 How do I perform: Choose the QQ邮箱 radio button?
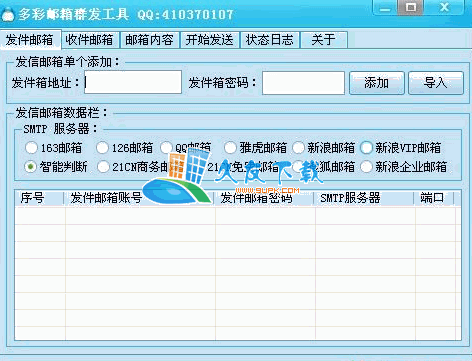click(185, 148)
